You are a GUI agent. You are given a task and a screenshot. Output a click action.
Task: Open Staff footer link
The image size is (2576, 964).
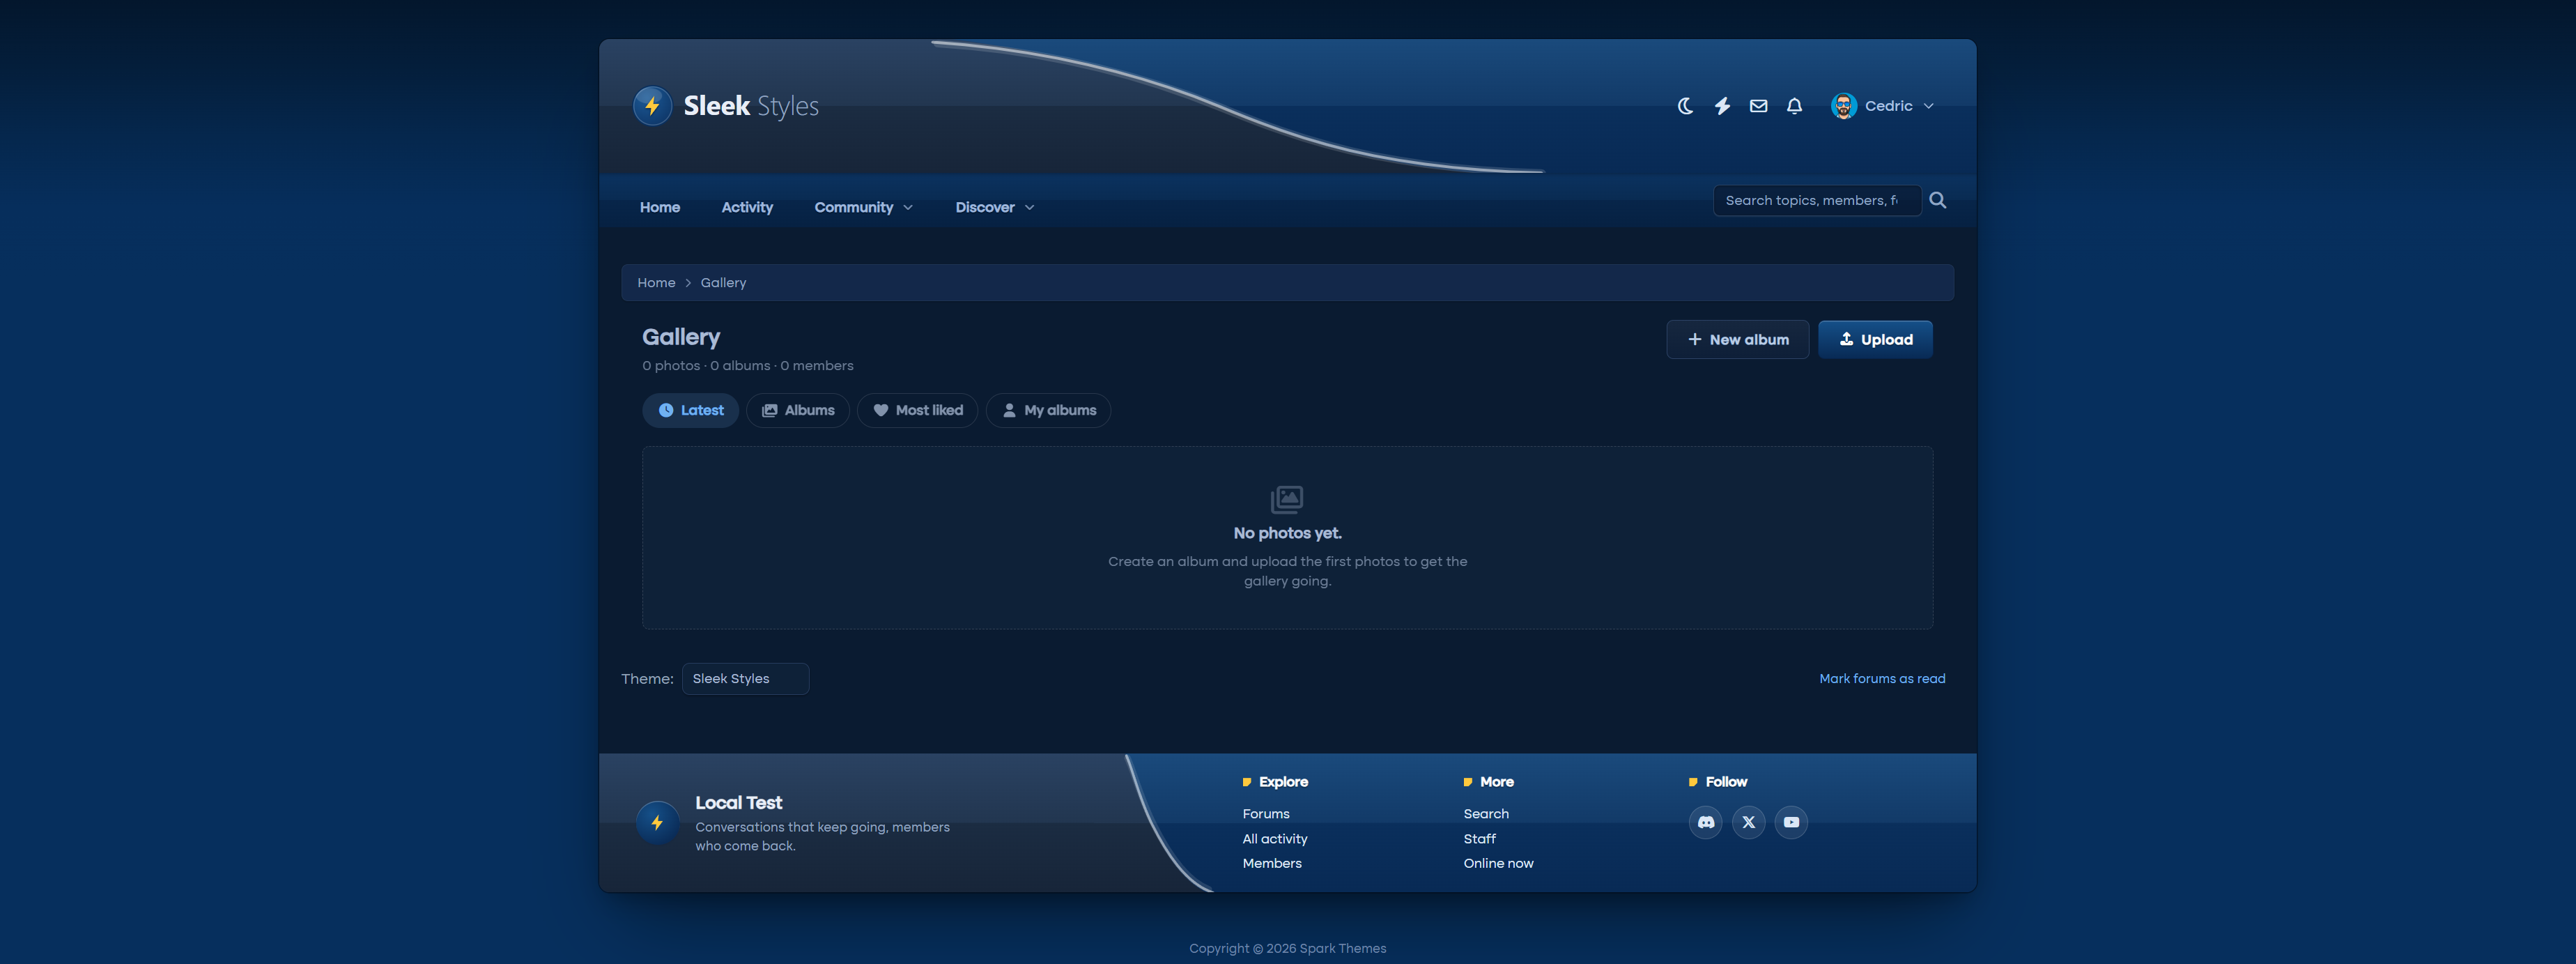coord(1480,839)
